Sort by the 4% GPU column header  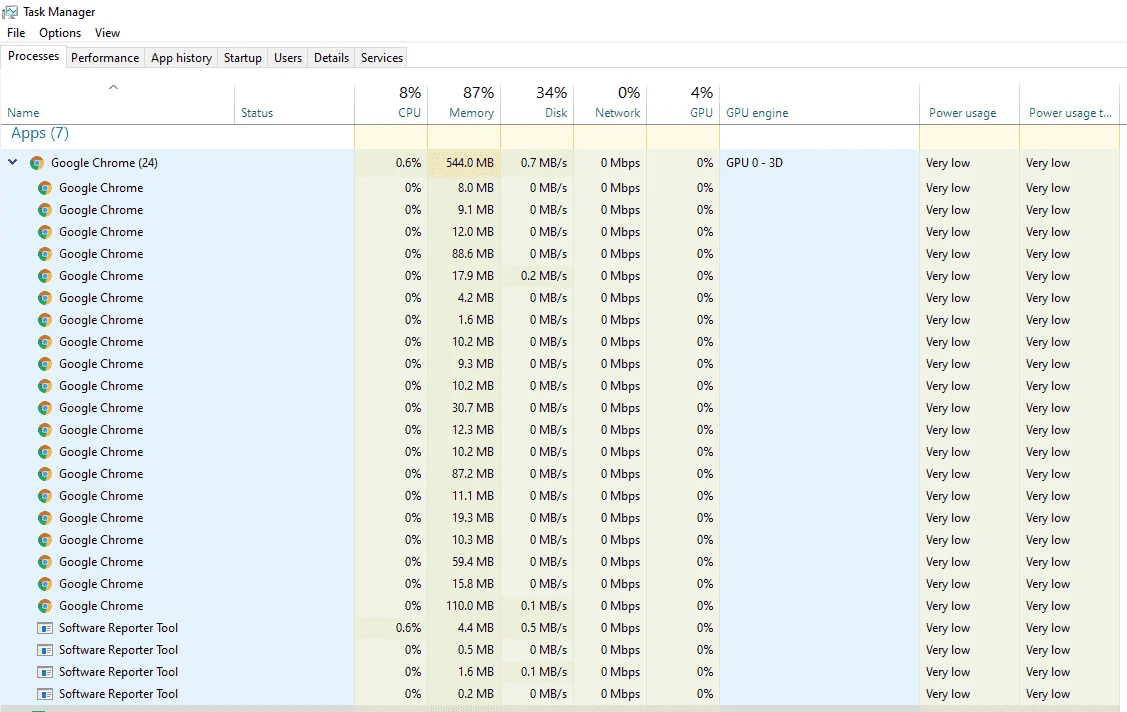coord(684,102)
